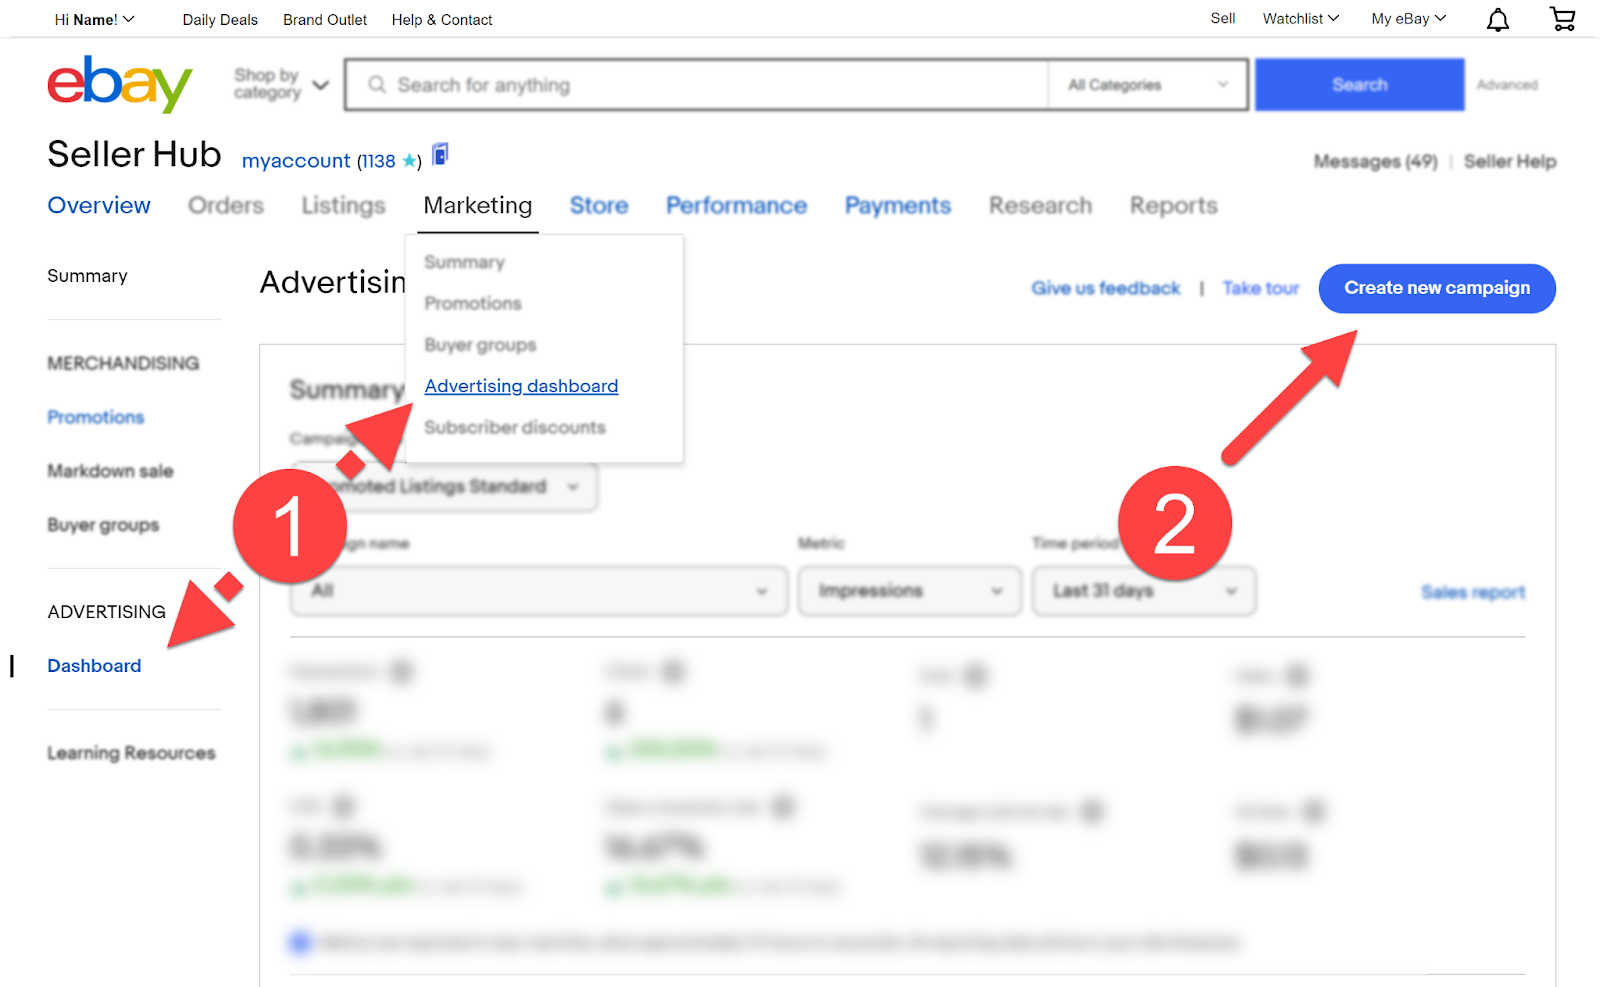
Task: Switch to the Reports tab
Action: pyautogui.click(x=1174, y=205)
